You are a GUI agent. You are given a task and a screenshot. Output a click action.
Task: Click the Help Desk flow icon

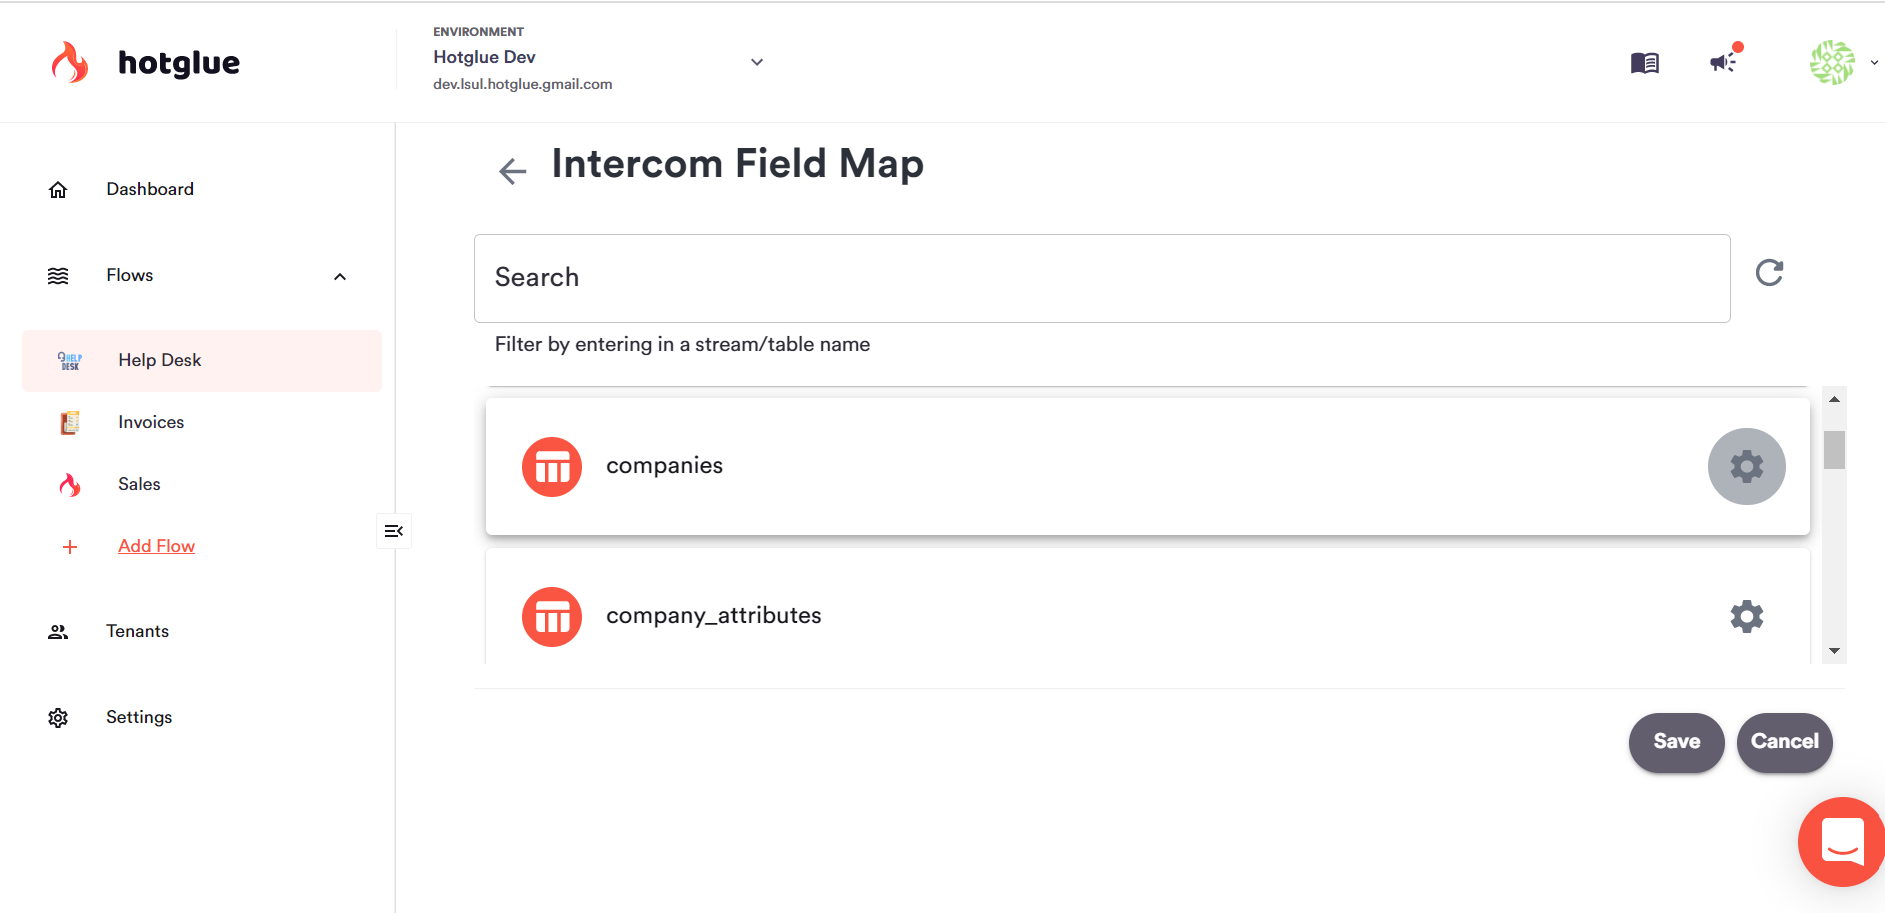pyautogui.click(x=70, y=361)
